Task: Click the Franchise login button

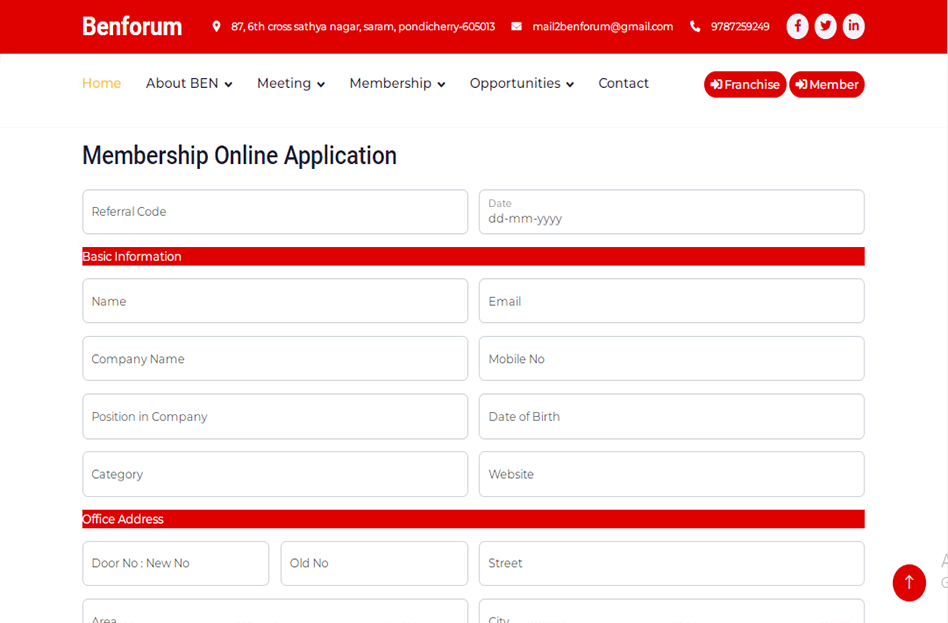Action: [745, 84]
